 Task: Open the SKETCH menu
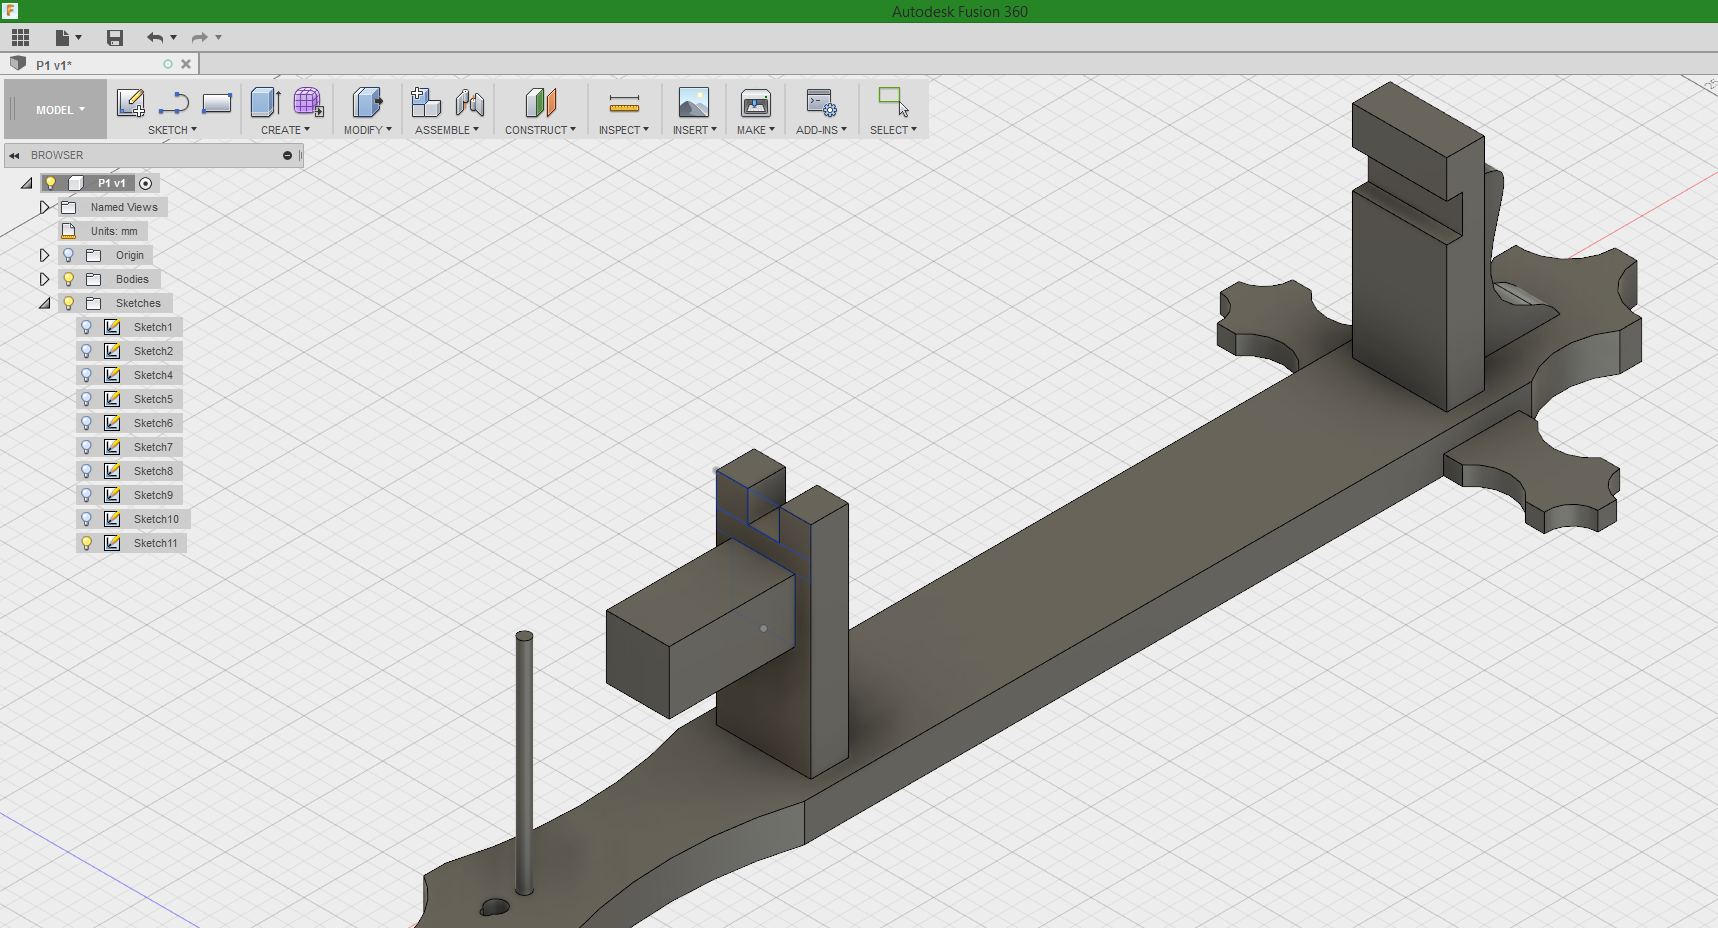click(x=172, y=130)
